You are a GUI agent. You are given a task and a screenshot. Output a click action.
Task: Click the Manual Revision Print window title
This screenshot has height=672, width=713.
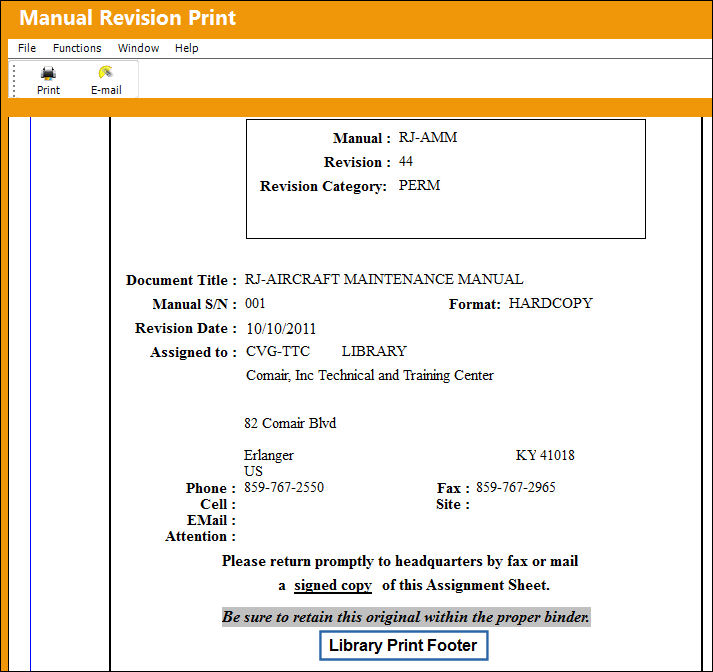coord(127,18)
